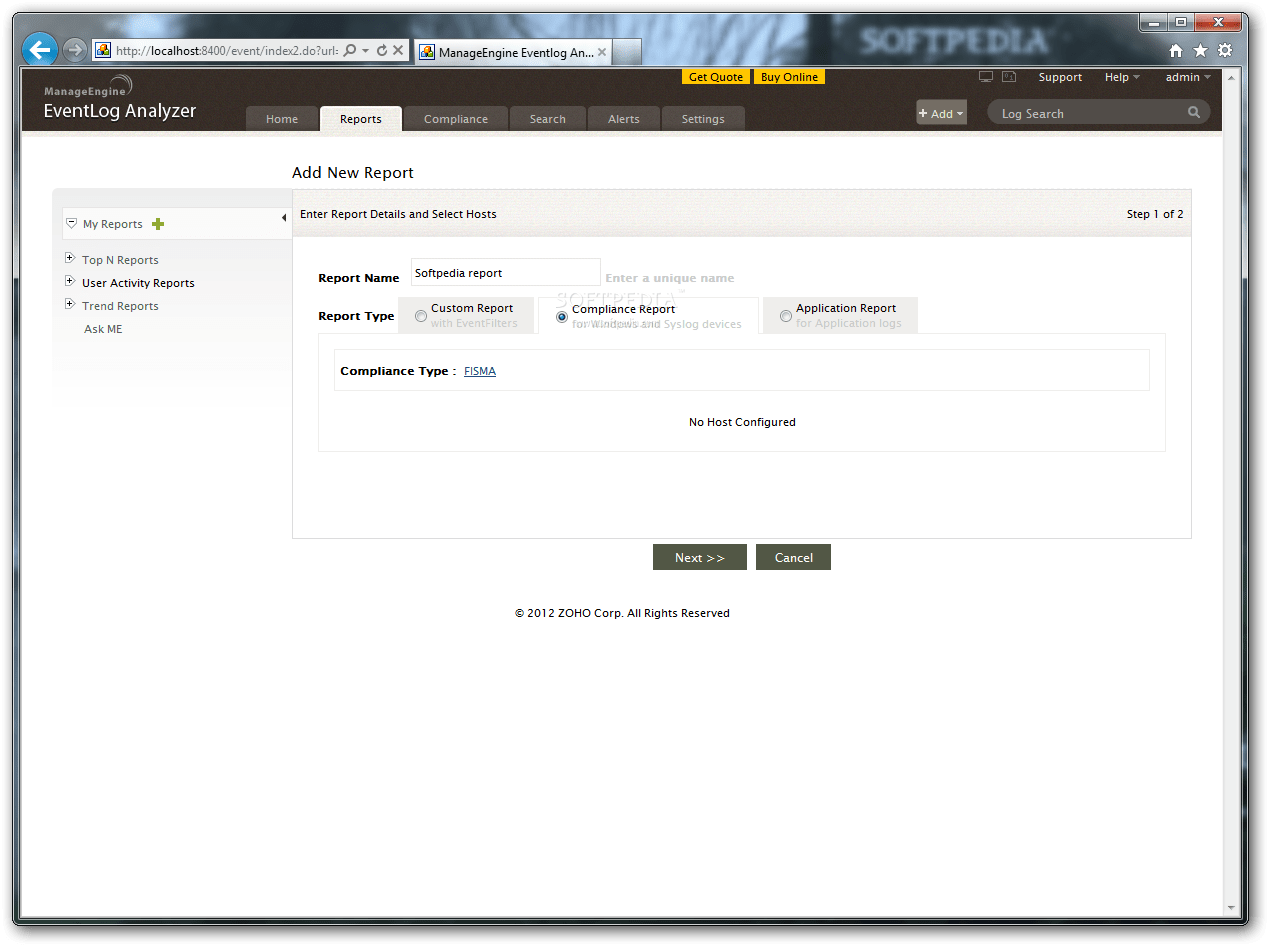Click the browser back arrow
Viewport: 1269px width, 946px height.
[39, 49]
